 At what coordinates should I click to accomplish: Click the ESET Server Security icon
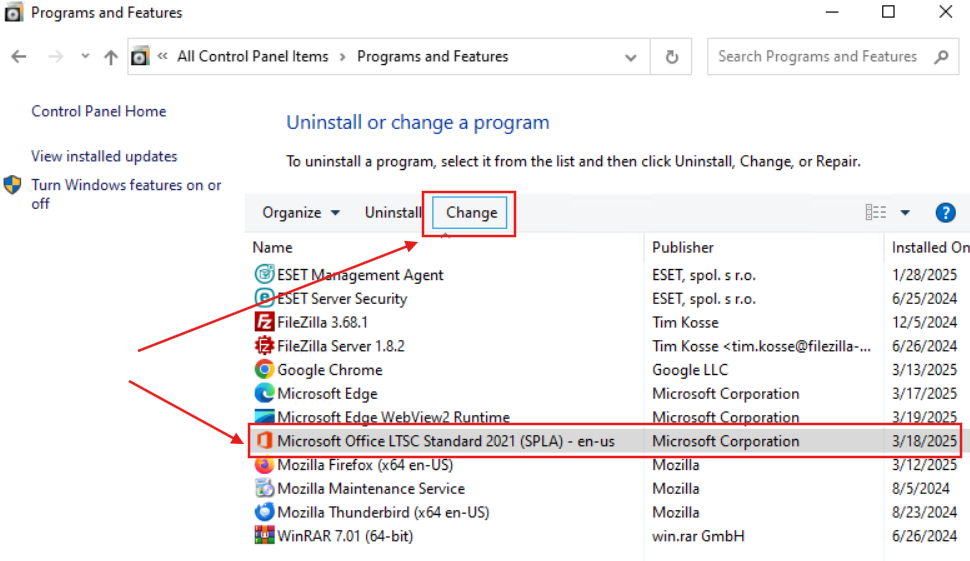click(x=264, y=298)
